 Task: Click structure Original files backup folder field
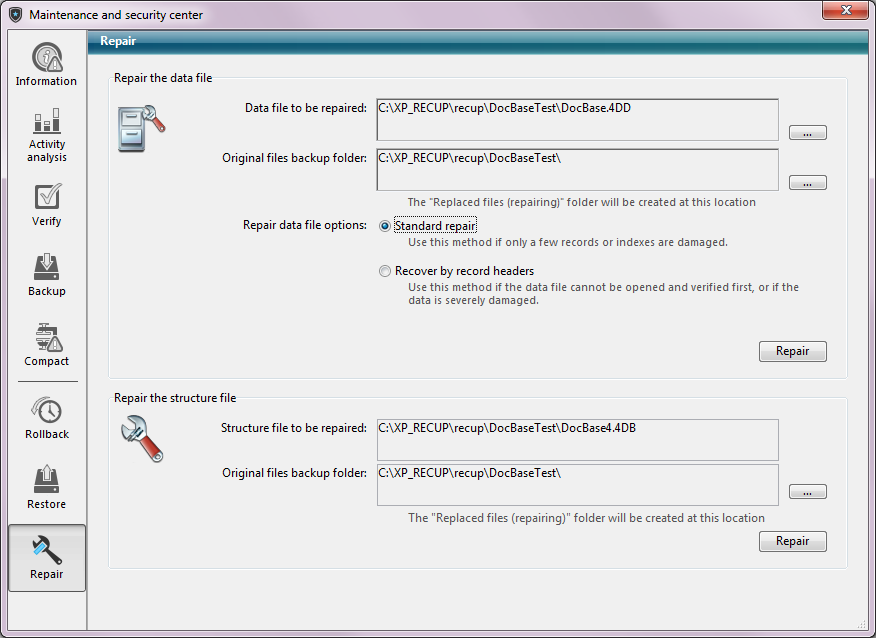[578, 485]
